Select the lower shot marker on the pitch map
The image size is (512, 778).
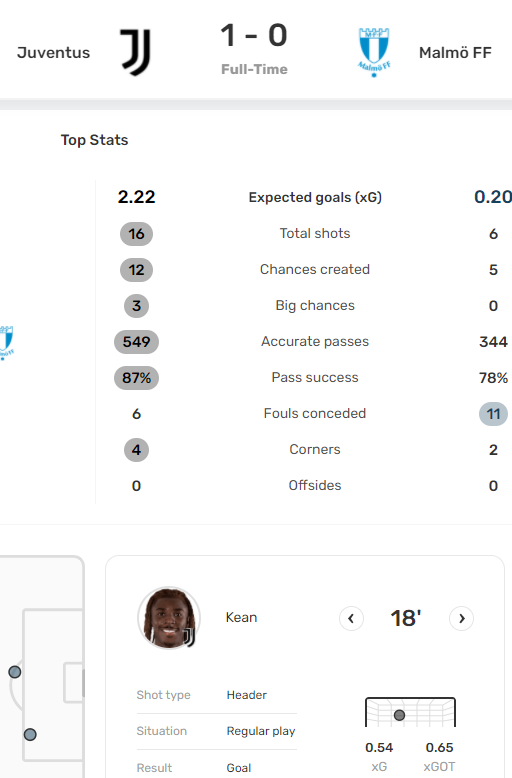click(30, 734)
